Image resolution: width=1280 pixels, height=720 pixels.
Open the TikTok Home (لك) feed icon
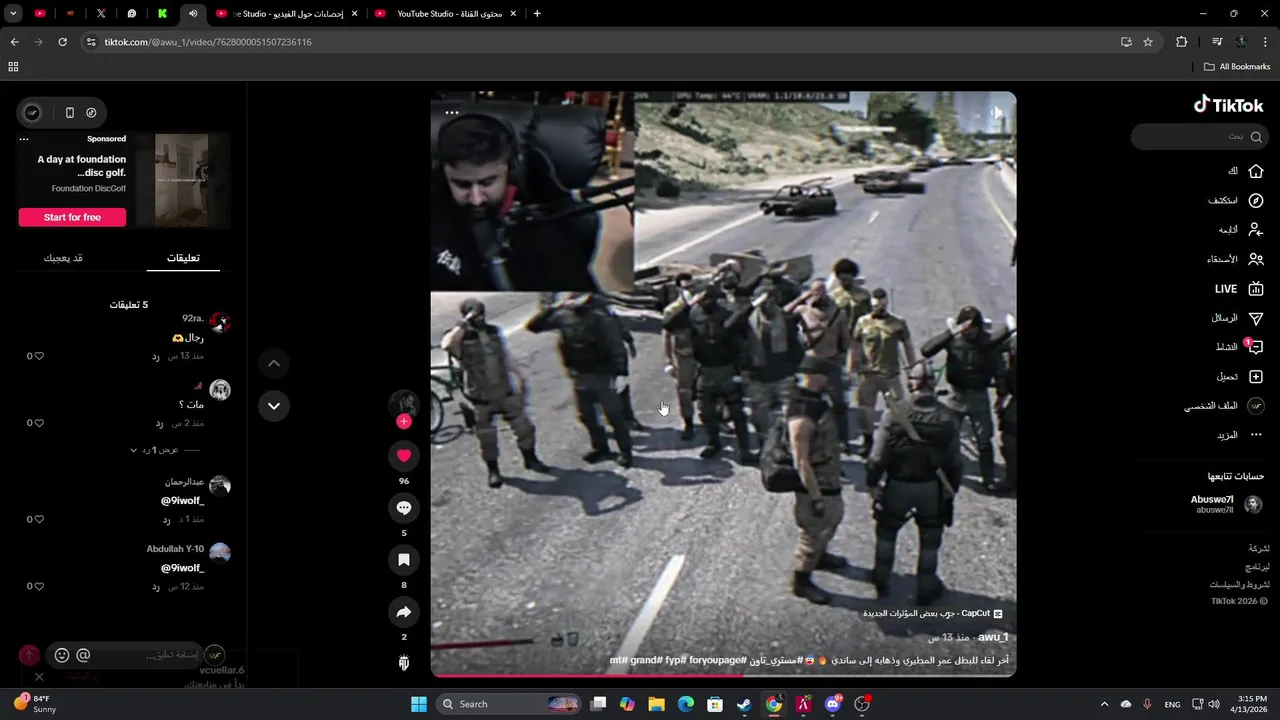(1256, 171)
